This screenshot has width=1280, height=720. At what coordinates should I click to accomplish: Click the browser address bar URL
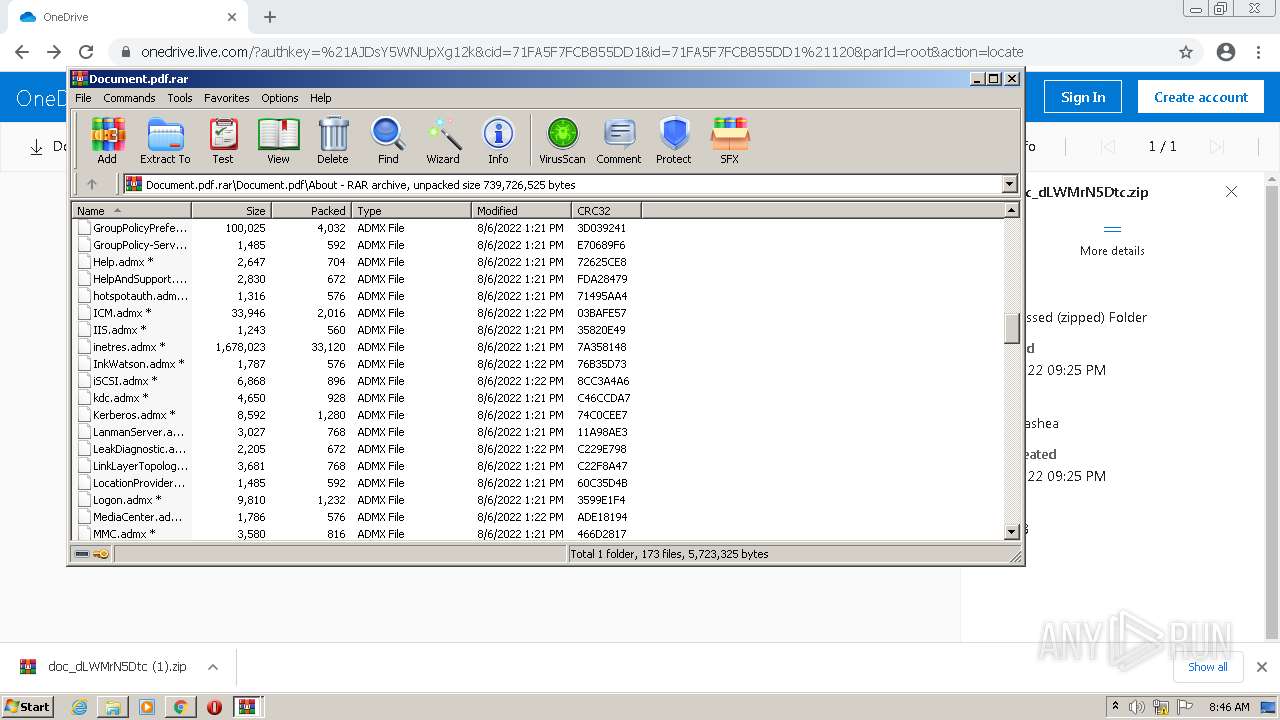pyautogui.click(x=582, y=52)
